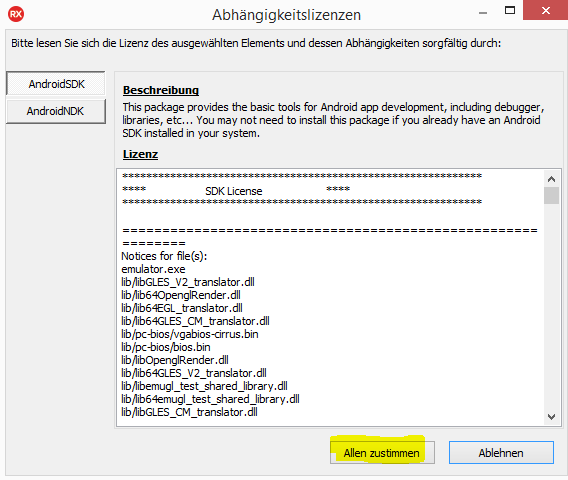
Task: Click lib/lib64EGL_translator.dll line
Action: point(182,308)
